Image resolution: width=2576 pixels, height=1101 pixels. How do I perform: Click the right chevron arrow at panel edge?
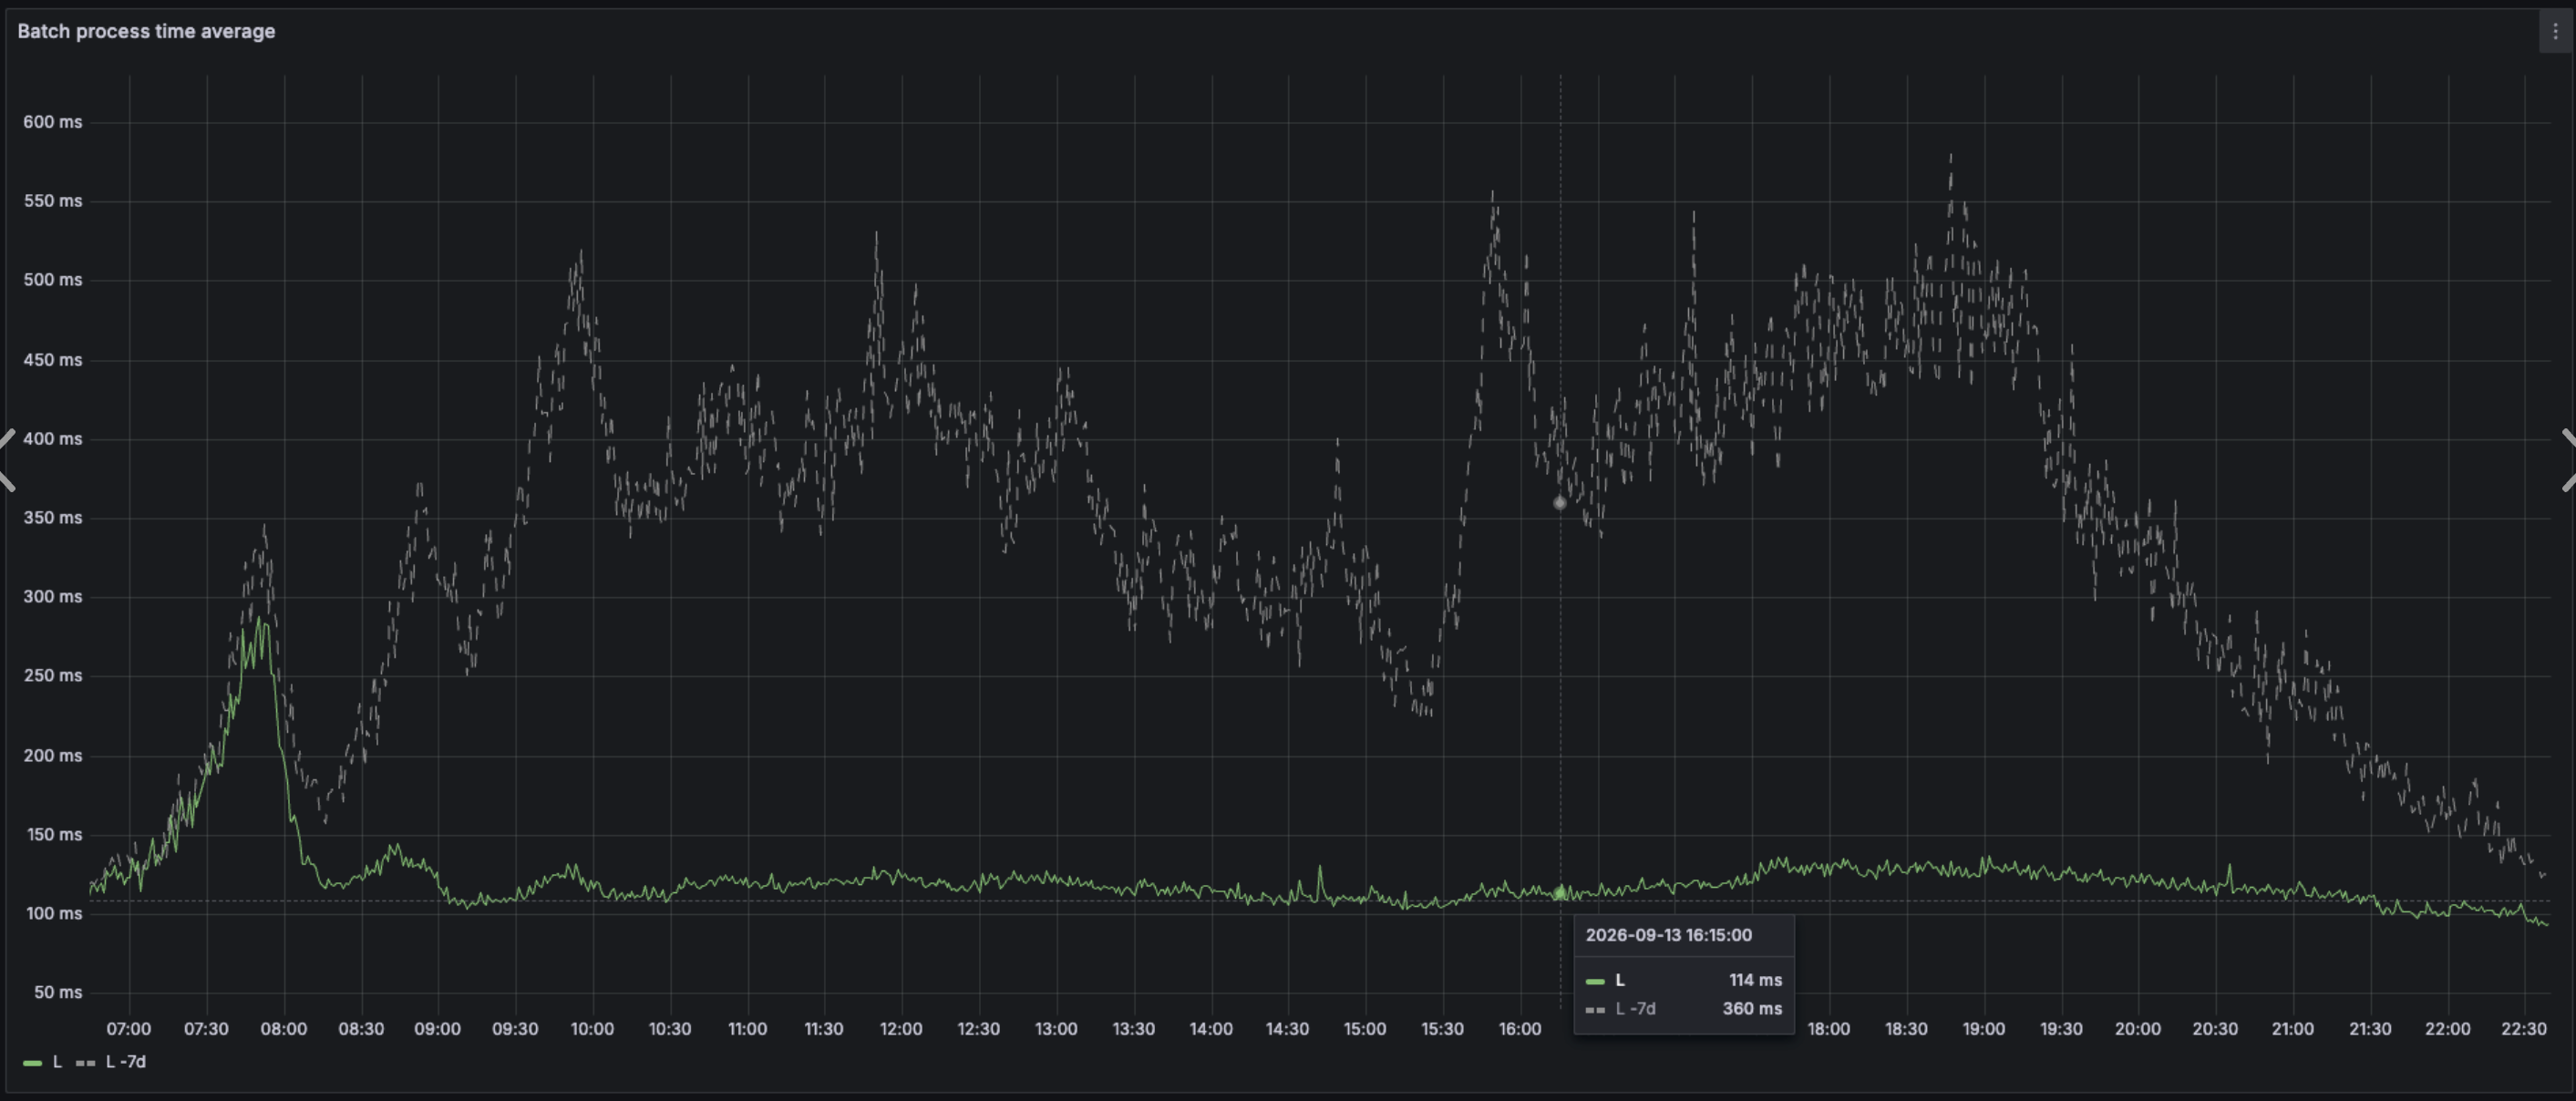(x=2568, y=460)
